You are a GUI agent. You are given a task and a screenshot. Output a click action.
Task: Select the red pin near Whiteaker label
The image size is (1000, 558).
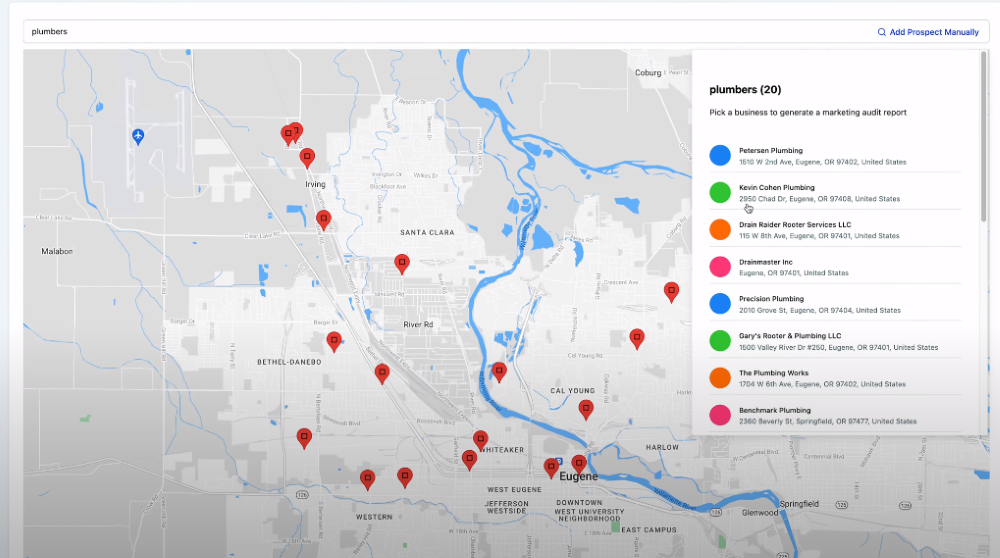[480, 439]
